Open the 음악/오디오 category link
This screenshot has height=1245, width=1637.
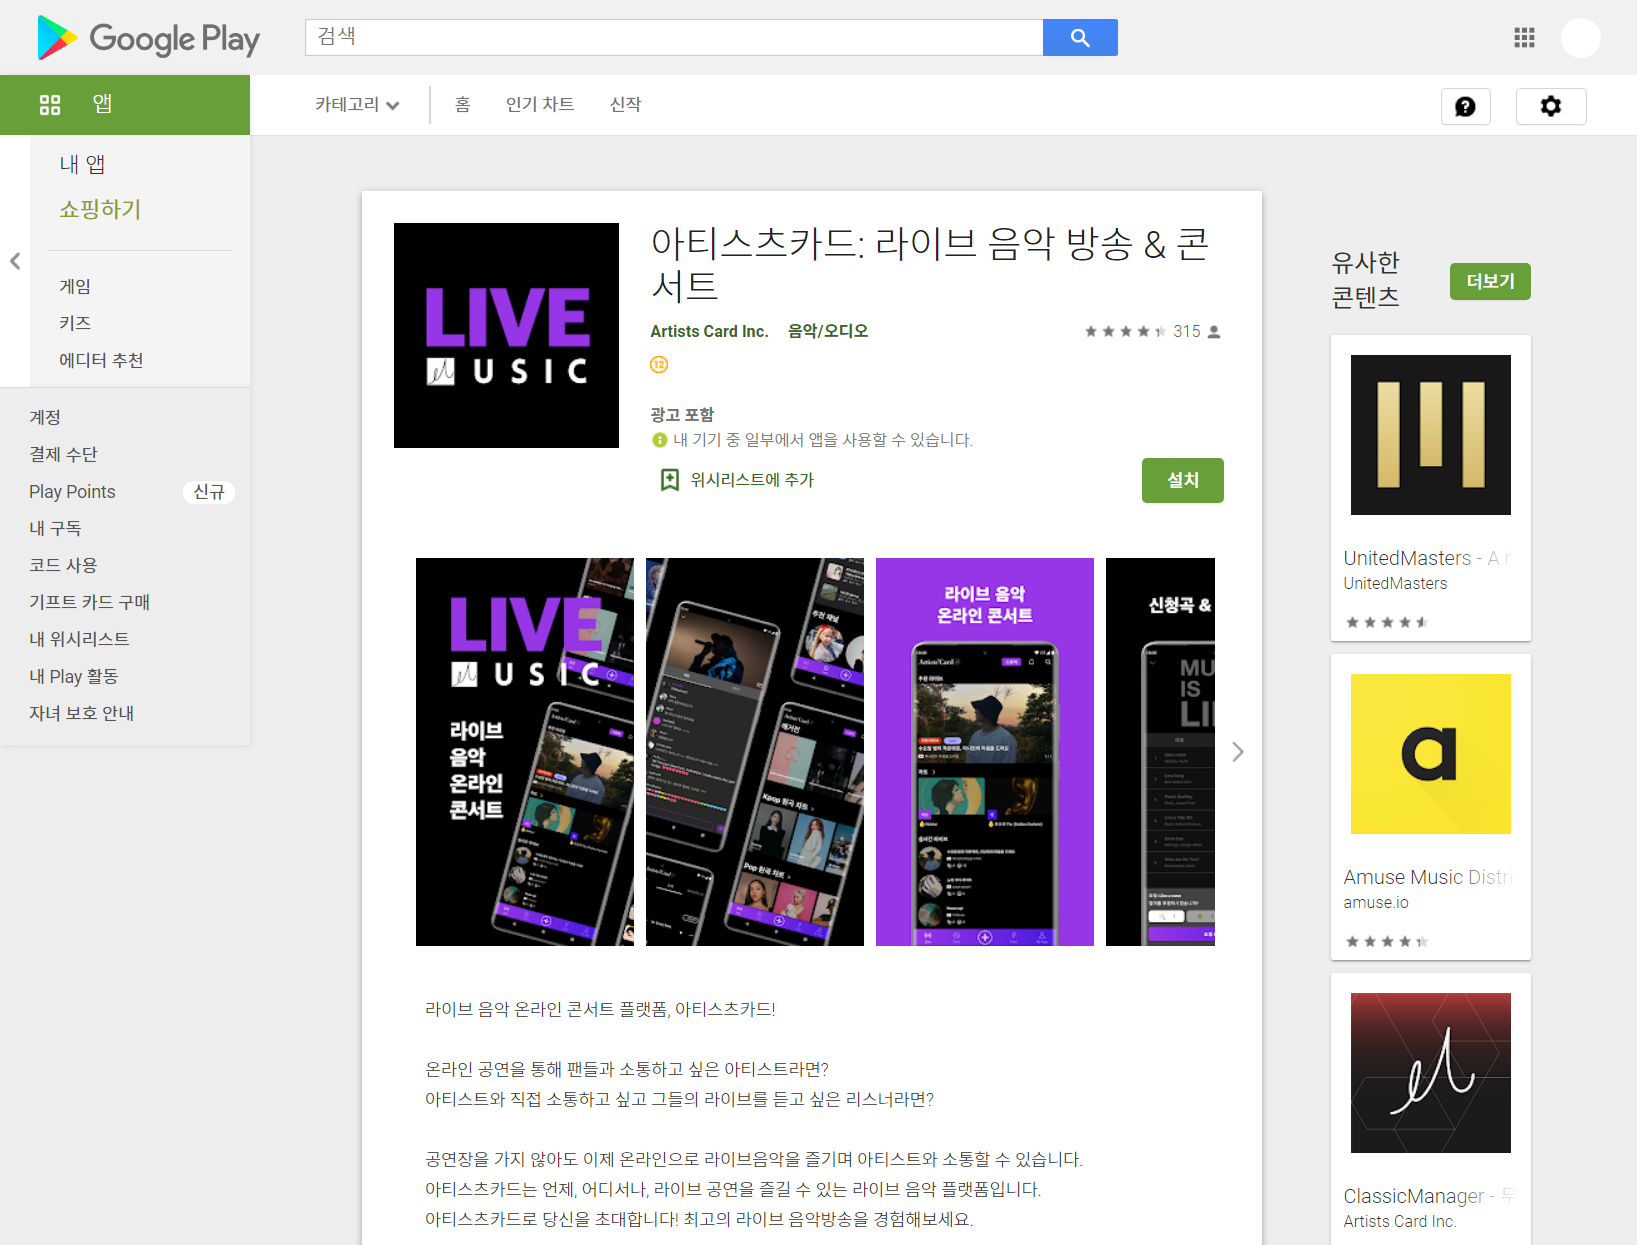click(x=828, y=331)
